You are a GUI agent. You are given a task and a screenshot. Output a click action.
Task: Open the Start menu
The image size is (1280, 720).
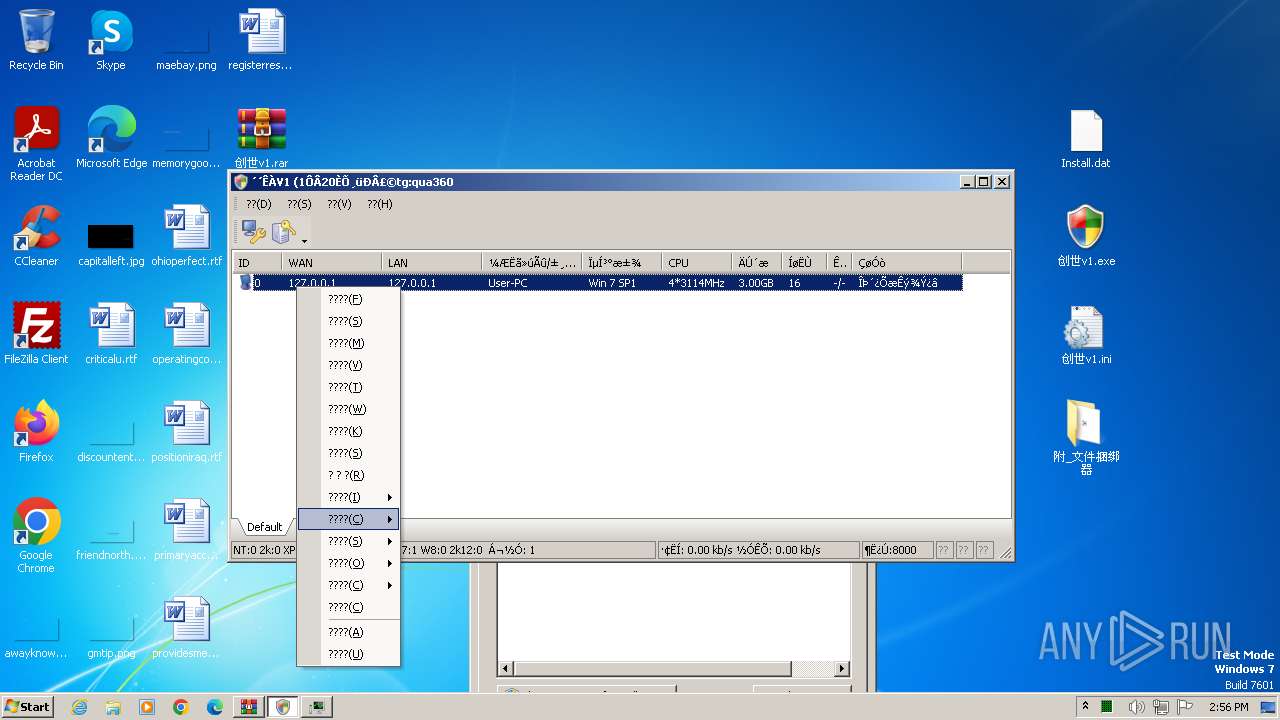tap(27, 707)
